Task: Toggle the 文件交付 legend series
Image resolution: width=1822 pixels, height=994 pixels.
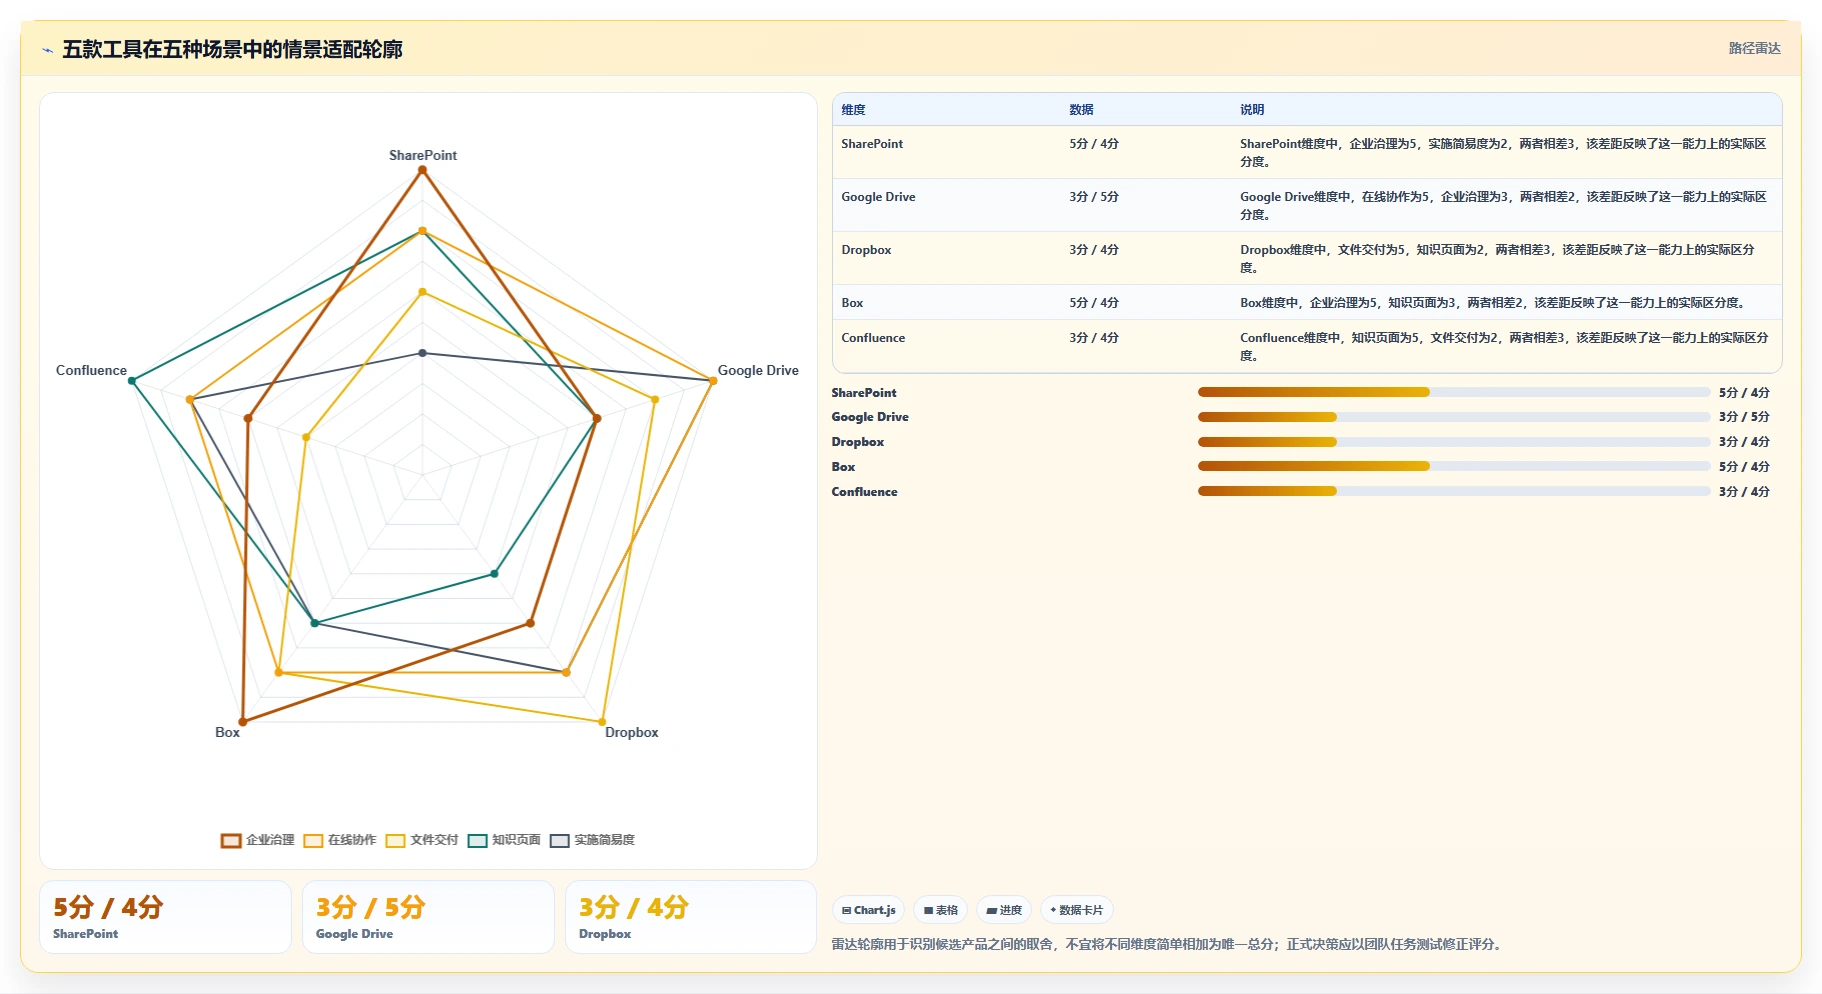Action: (x=422, y=840)
